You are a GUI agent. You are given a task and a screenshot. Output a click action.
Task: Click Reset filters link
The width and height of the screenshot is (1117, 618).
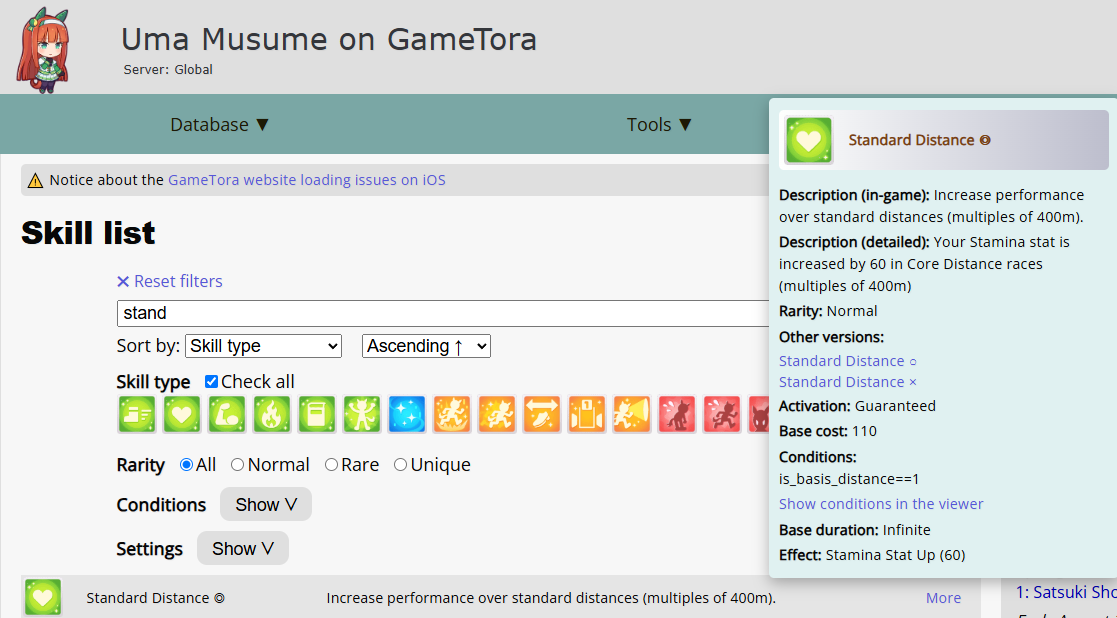(170, 281)
